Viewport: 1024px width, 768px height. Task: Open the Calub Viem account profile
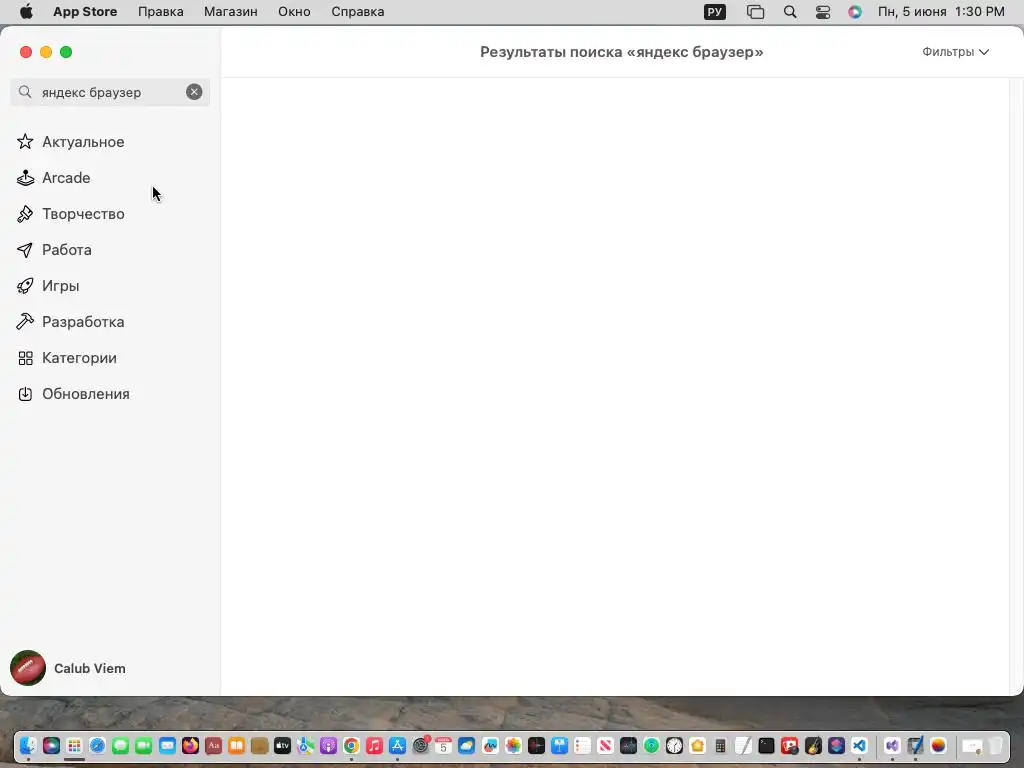(69, 668)
